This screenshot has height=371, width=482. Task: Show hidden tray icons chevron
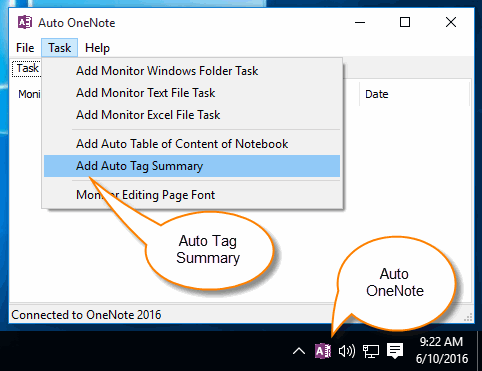tap(299, 351)
